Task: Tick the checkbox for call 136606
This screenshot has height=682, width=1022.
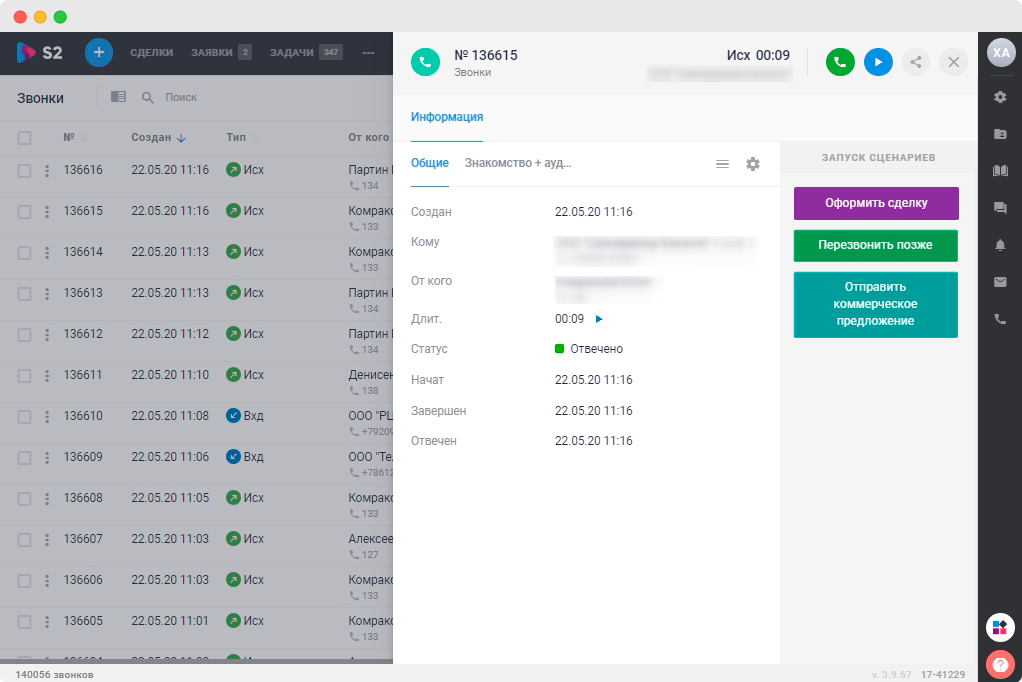Action: 24,581
